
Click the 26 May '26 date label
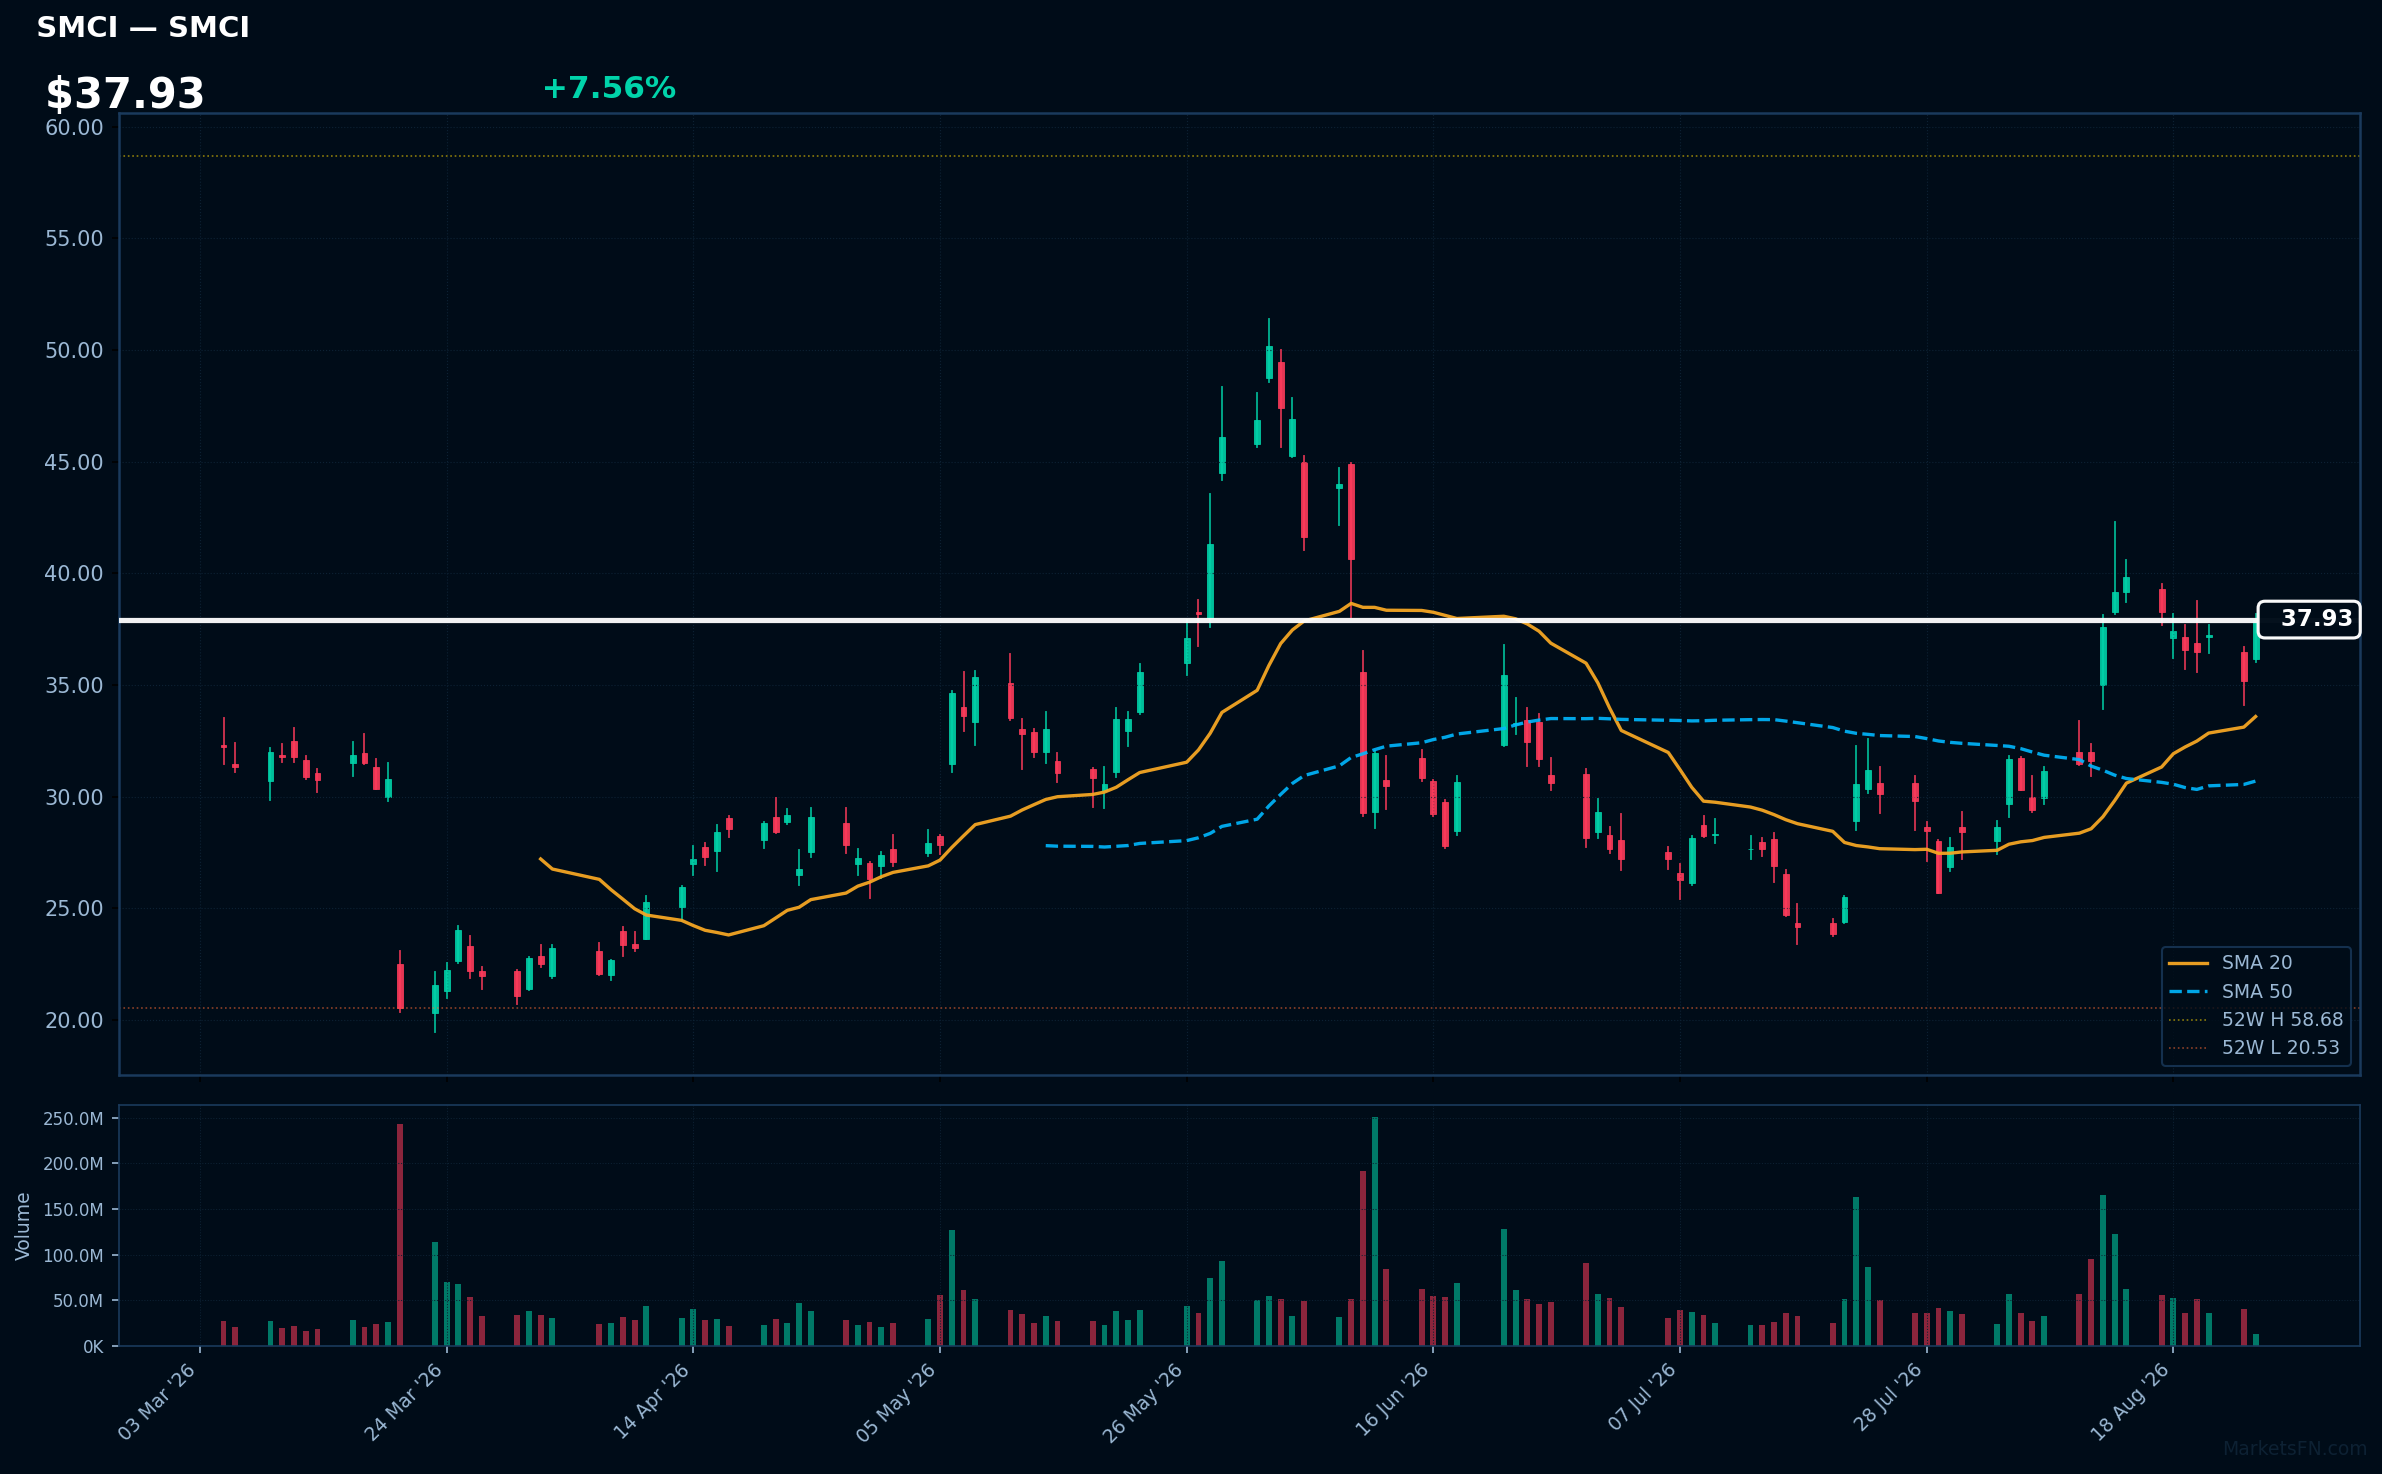pos(1143,1402)
